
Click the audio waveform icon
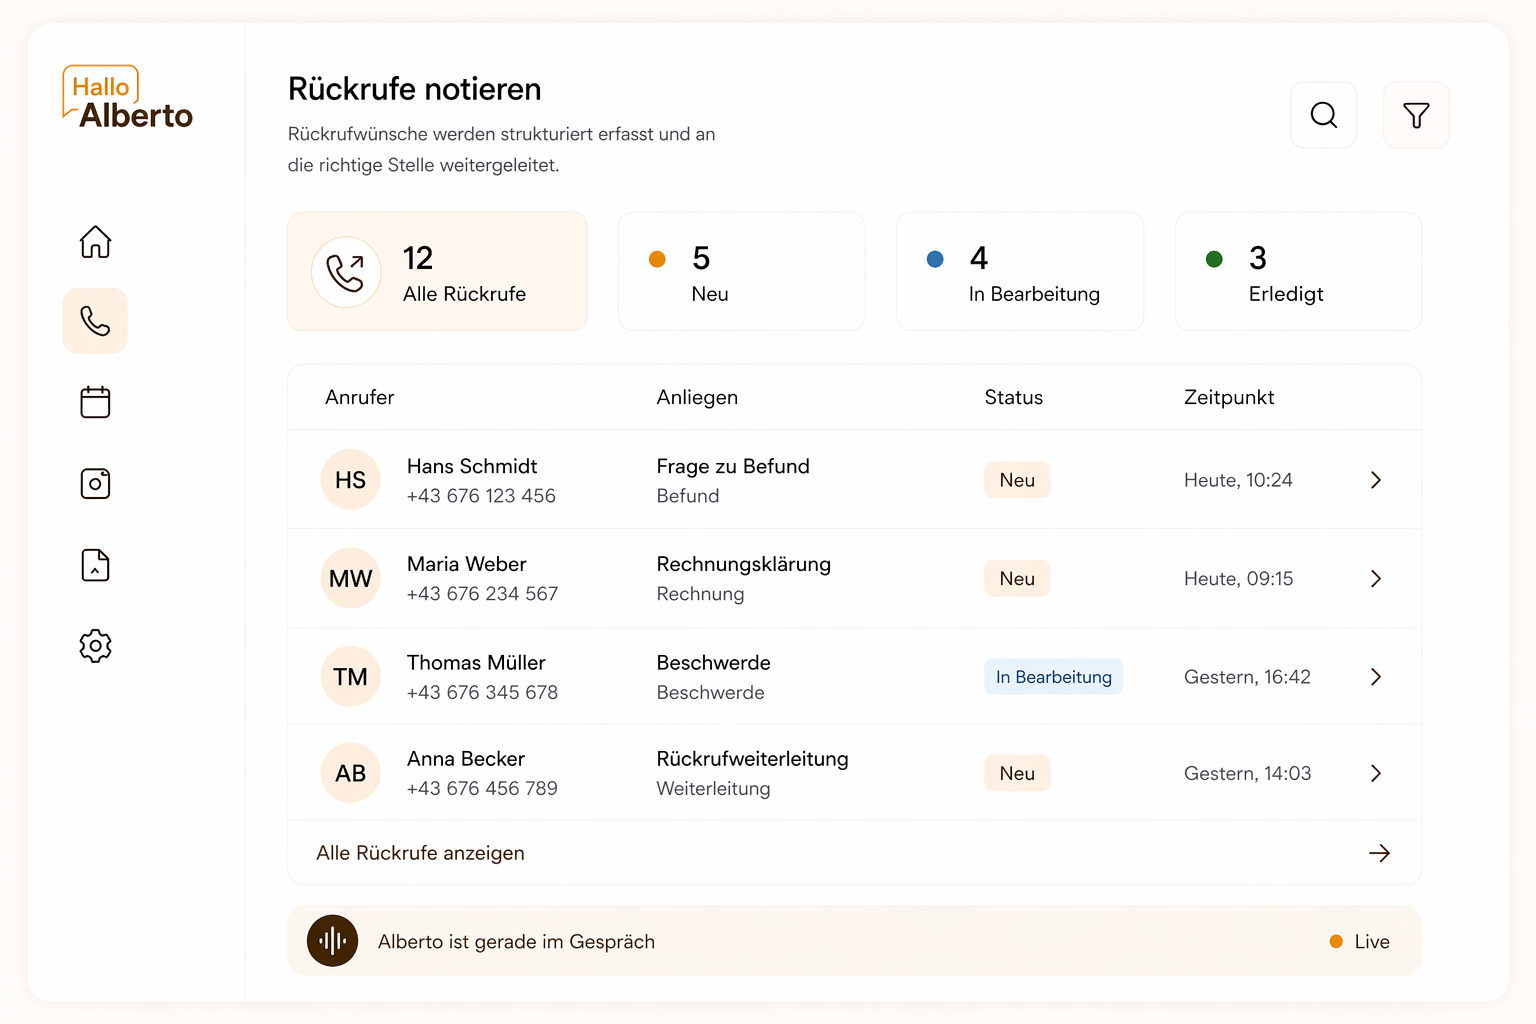click(x=333, y=941)
